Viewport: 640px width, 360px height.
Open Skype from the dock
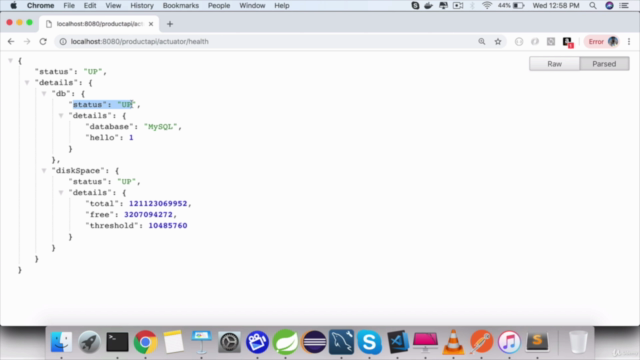(369, 342)
